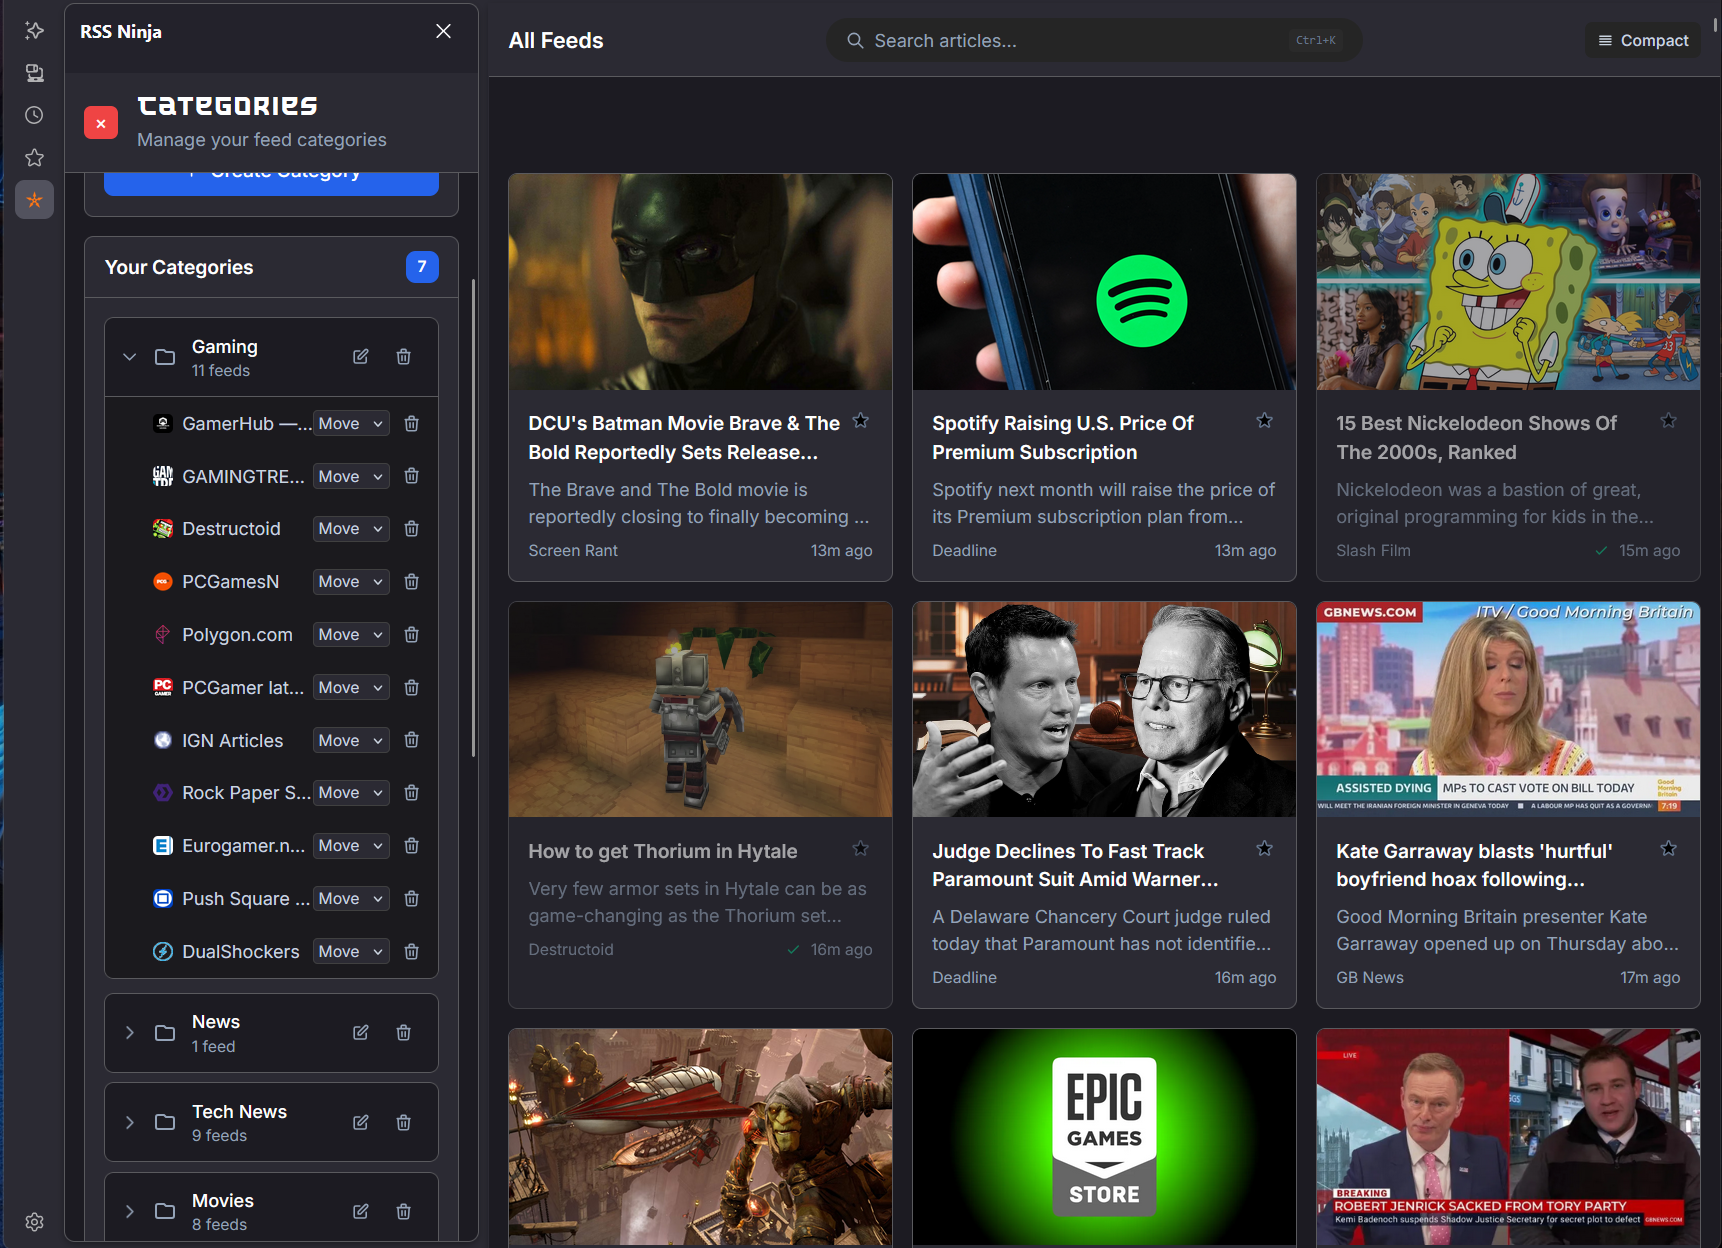1722x1248 pixels.
Task: Collapse the Gaming category chevron
Action: [129, 356]
